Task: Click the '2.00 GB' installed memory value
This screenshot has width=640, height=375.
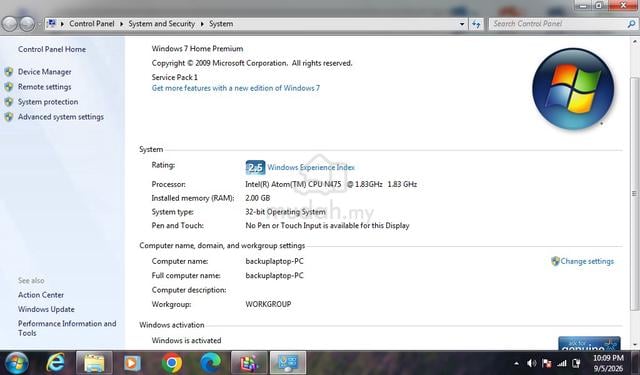Action: (258, 198)
